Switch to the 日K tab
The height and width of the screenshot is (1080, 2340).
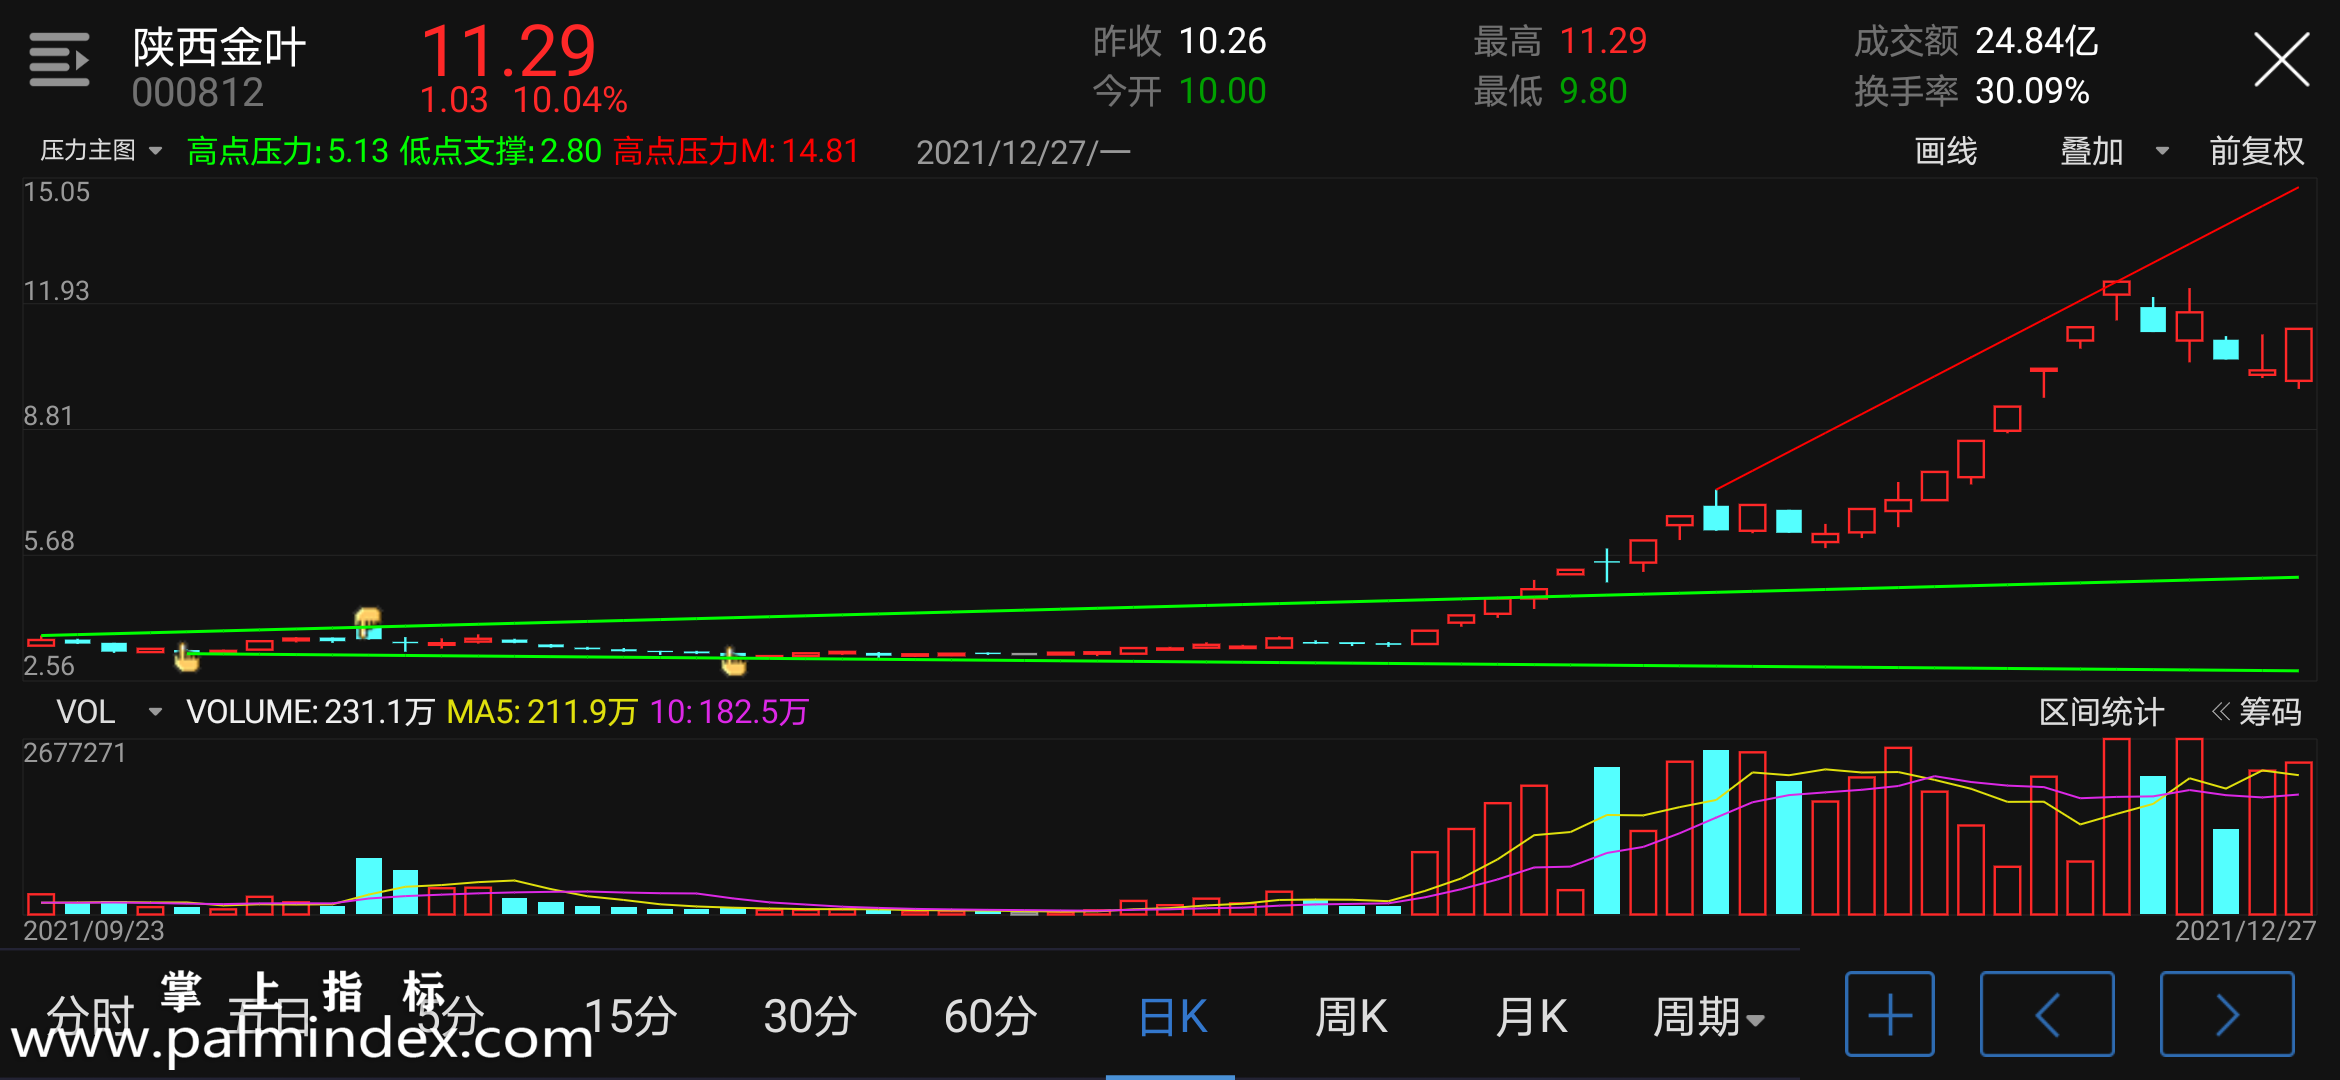coord(1172,1017)
